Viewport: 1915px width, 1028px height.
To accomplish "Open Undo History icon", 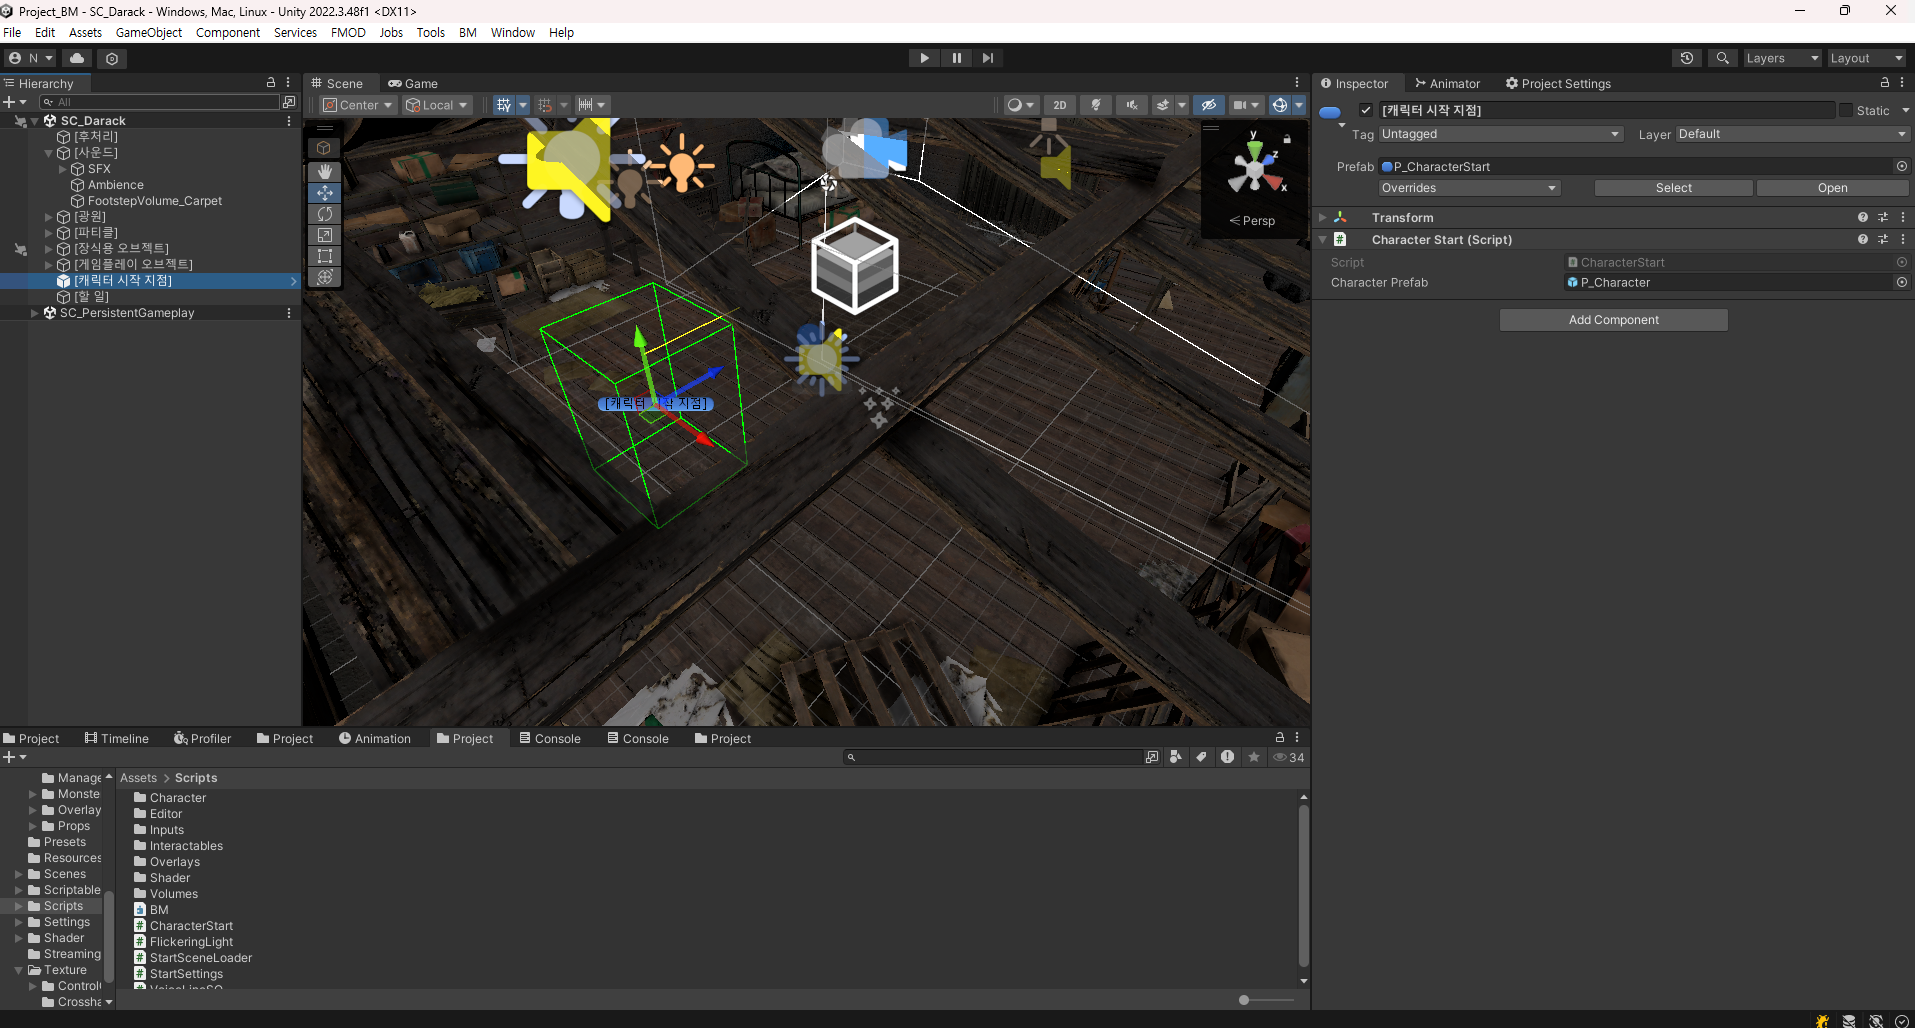I will (1687, 58).
